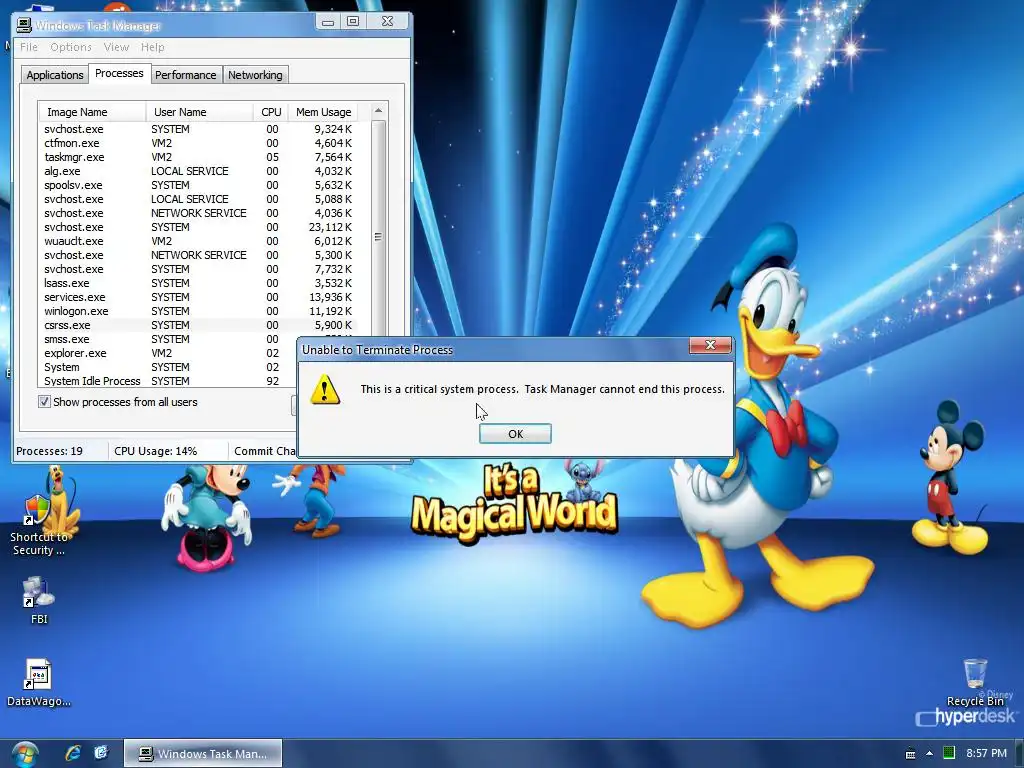Launch Internet Explorer from taskbar
Viewport: 1024px width, 768px height.
click(73, 753)
